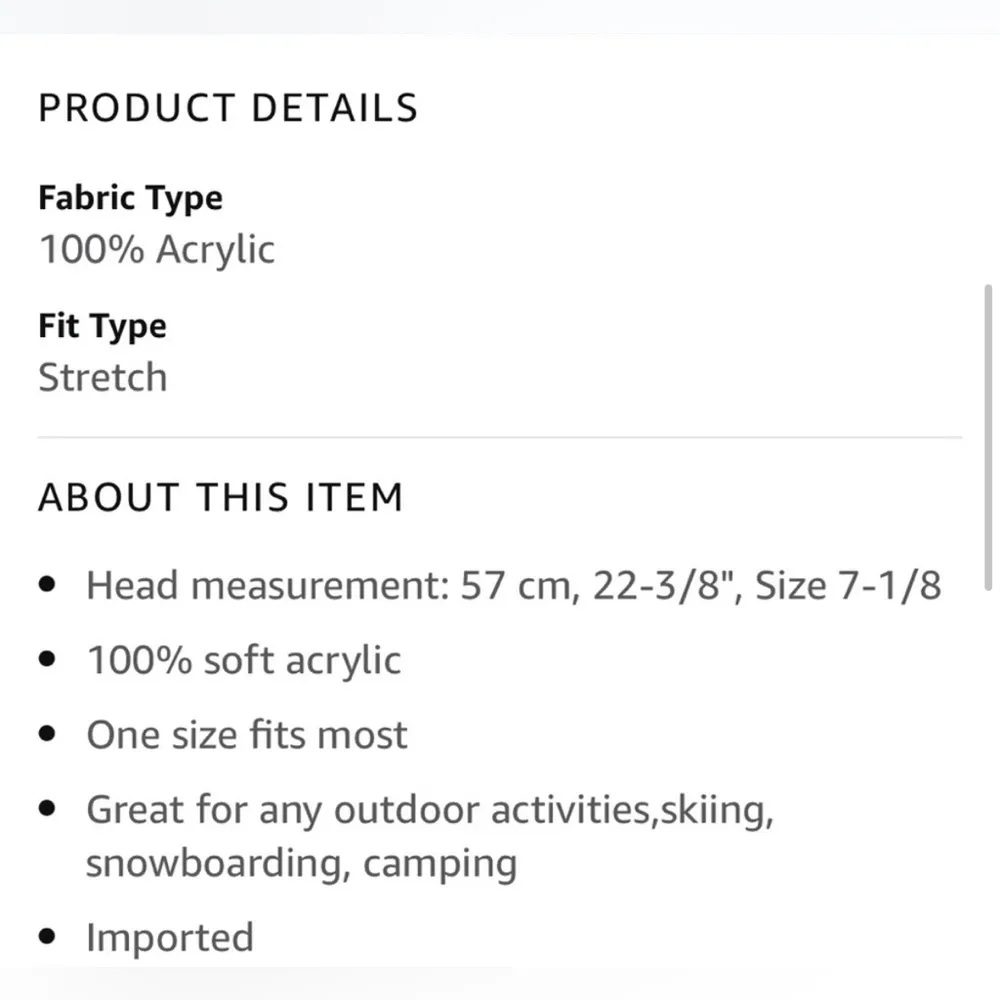Click the bullet dot before Head measurement
1000x1000 pixels.
[x=48, y=584]
